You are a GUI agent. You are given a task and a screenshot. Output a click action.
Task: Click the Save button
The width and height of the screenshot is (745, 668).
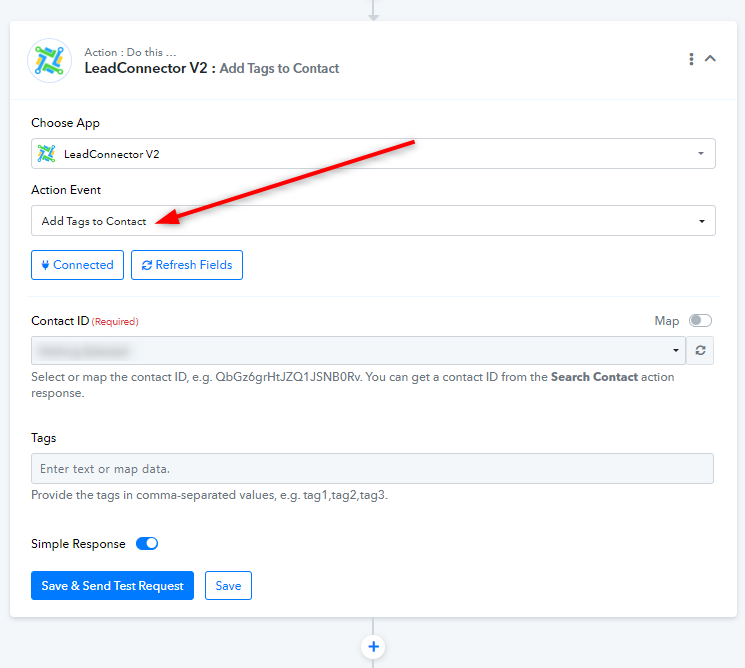pos(228,585)
